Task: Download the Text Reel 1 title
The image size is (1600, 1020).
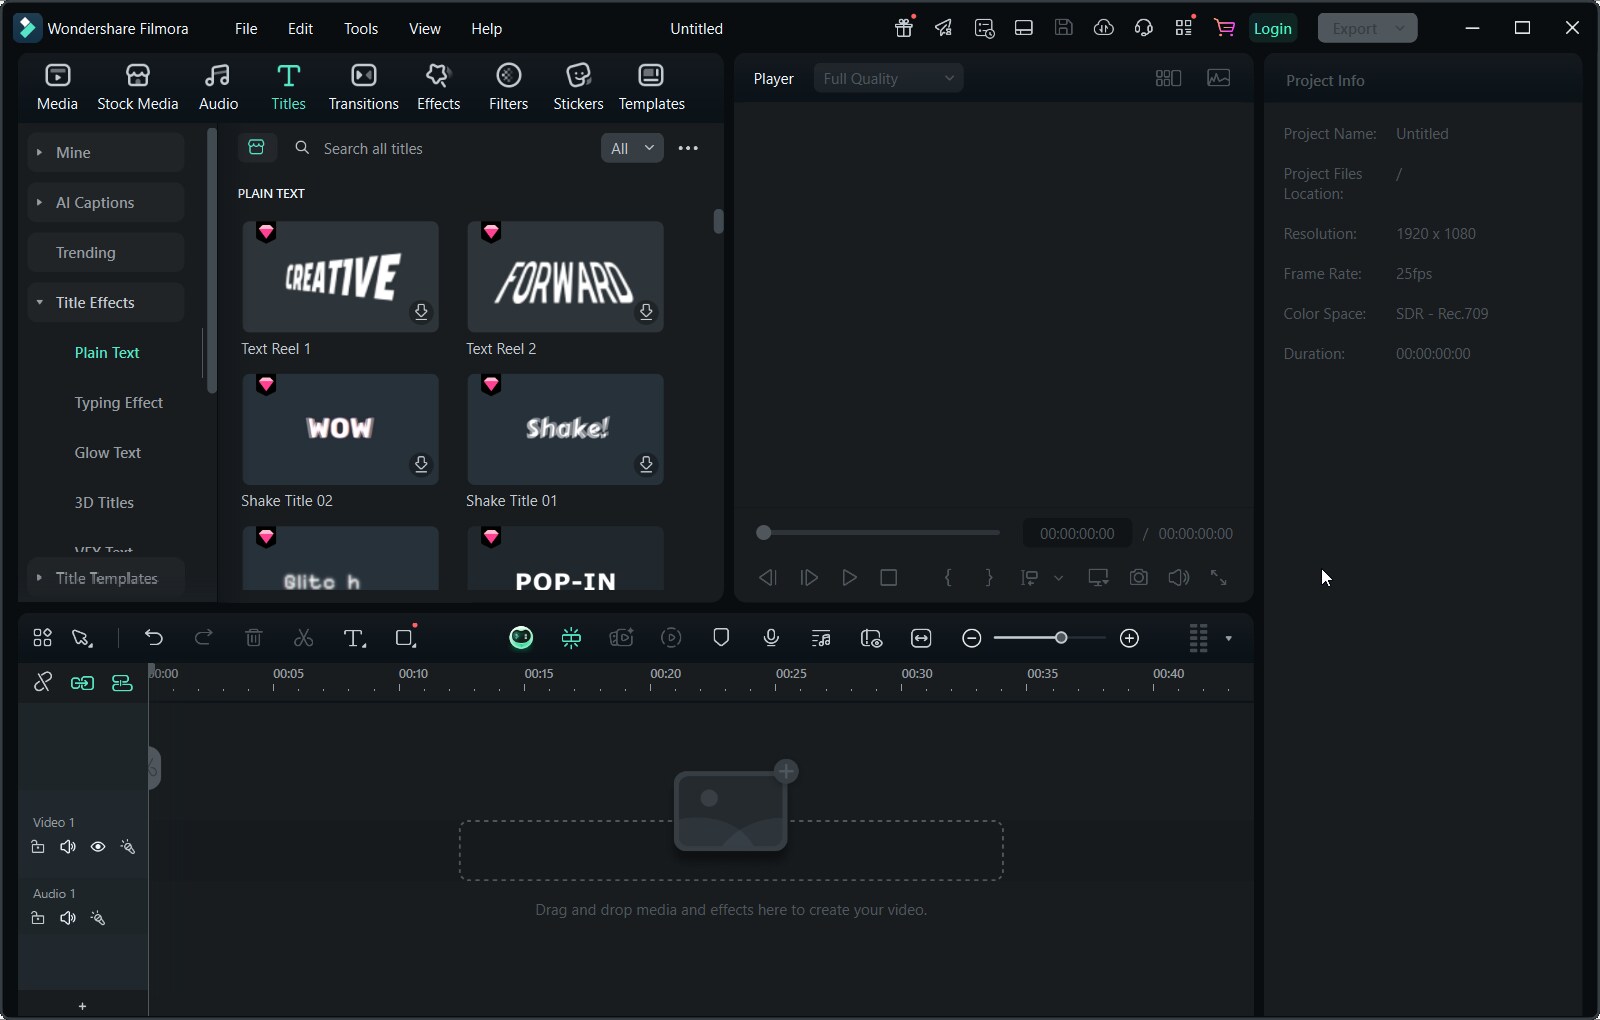Action: coord(421,312)
